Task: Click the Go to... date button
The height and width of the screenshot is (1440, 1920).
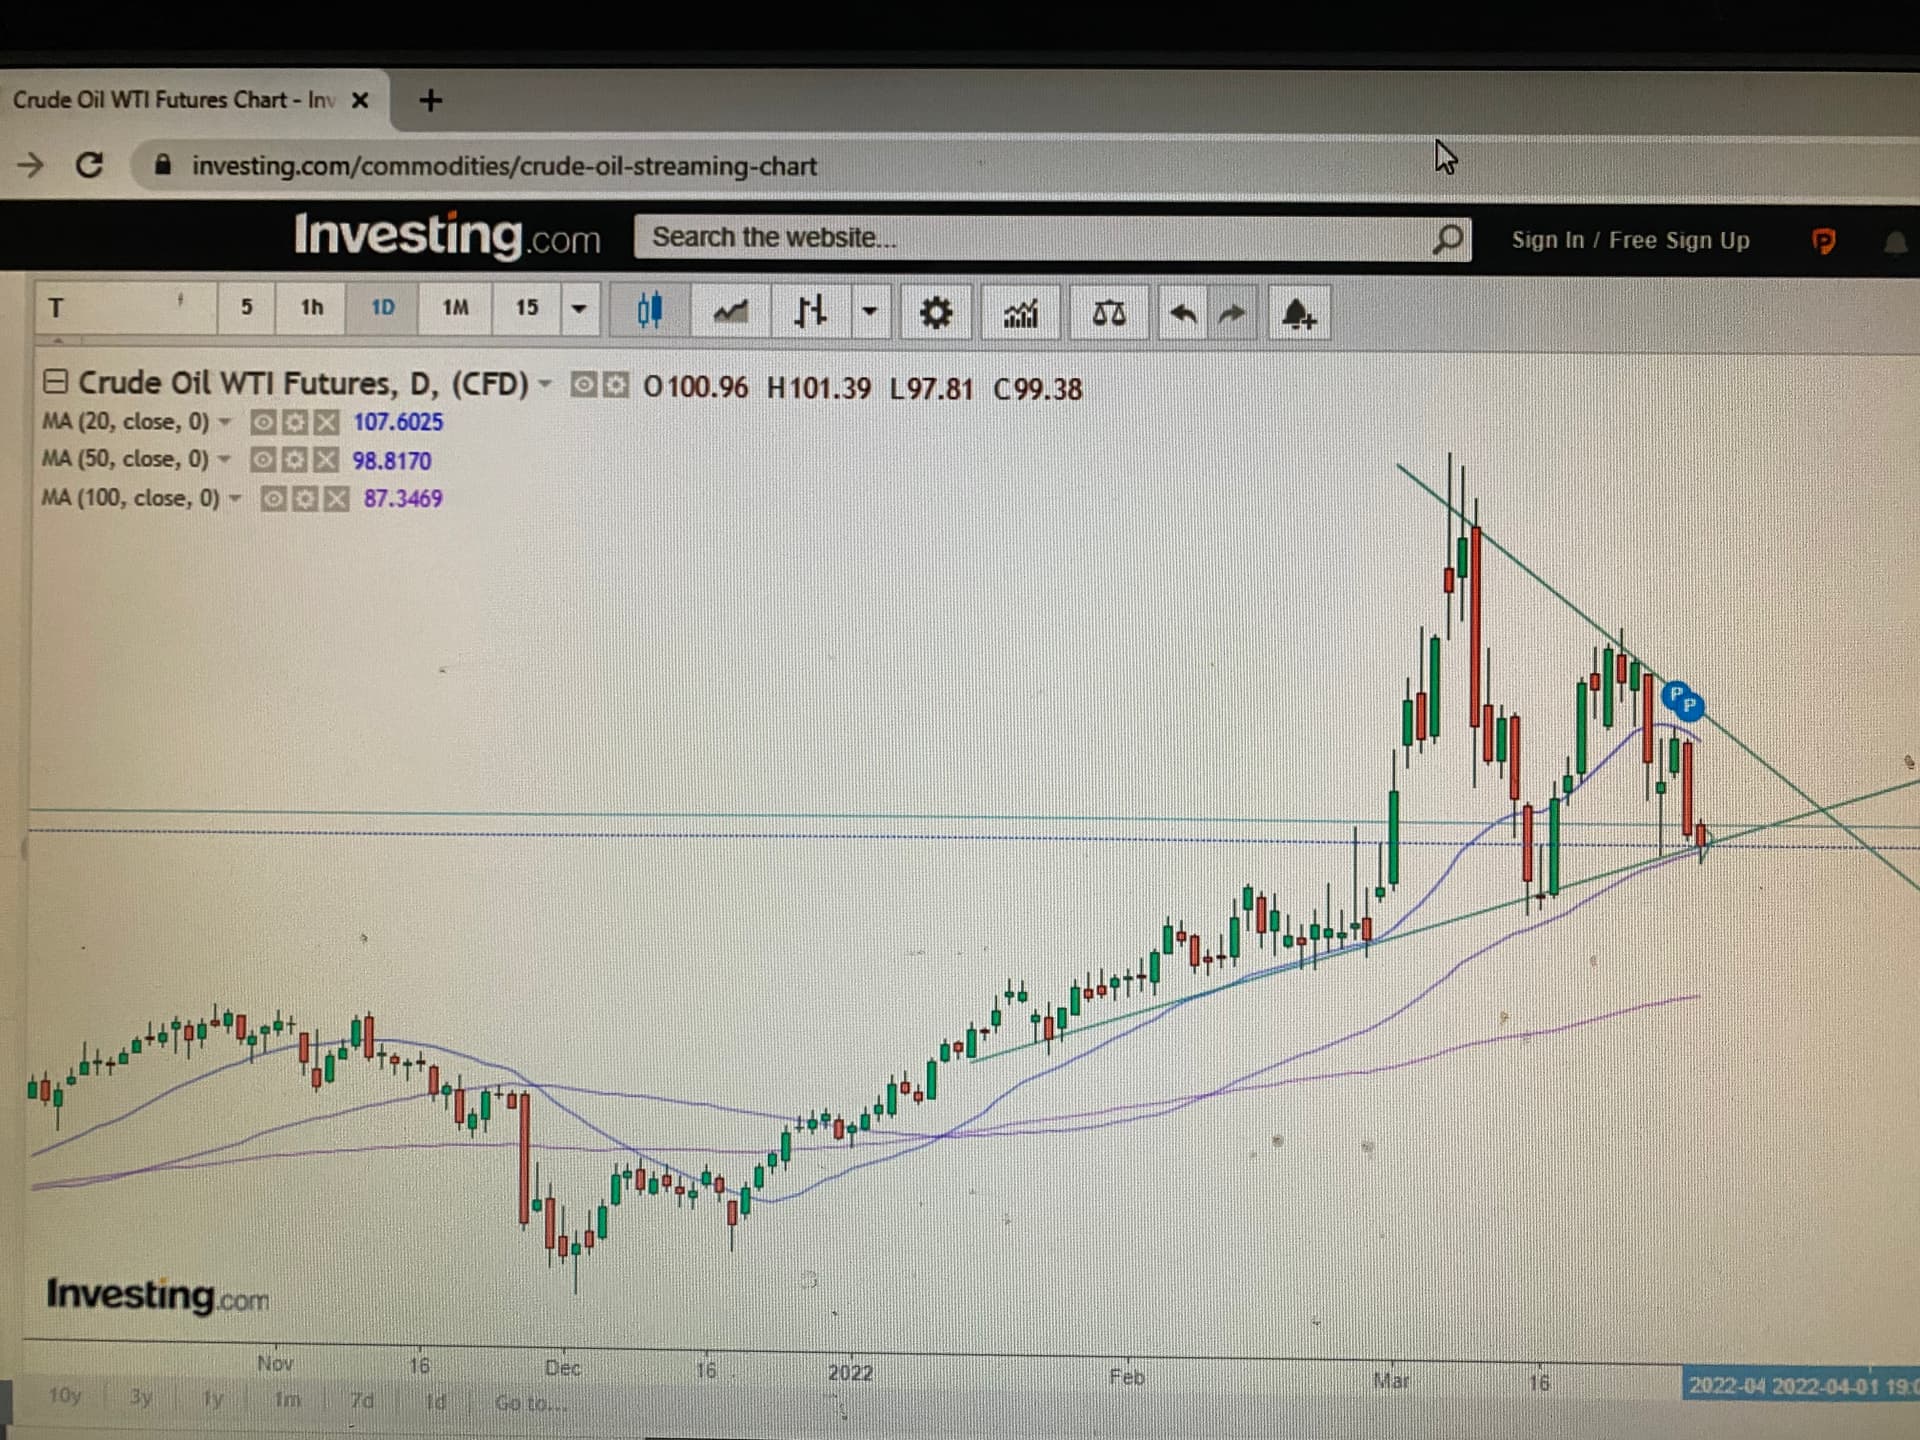Action: click(x=530, y=1403)
